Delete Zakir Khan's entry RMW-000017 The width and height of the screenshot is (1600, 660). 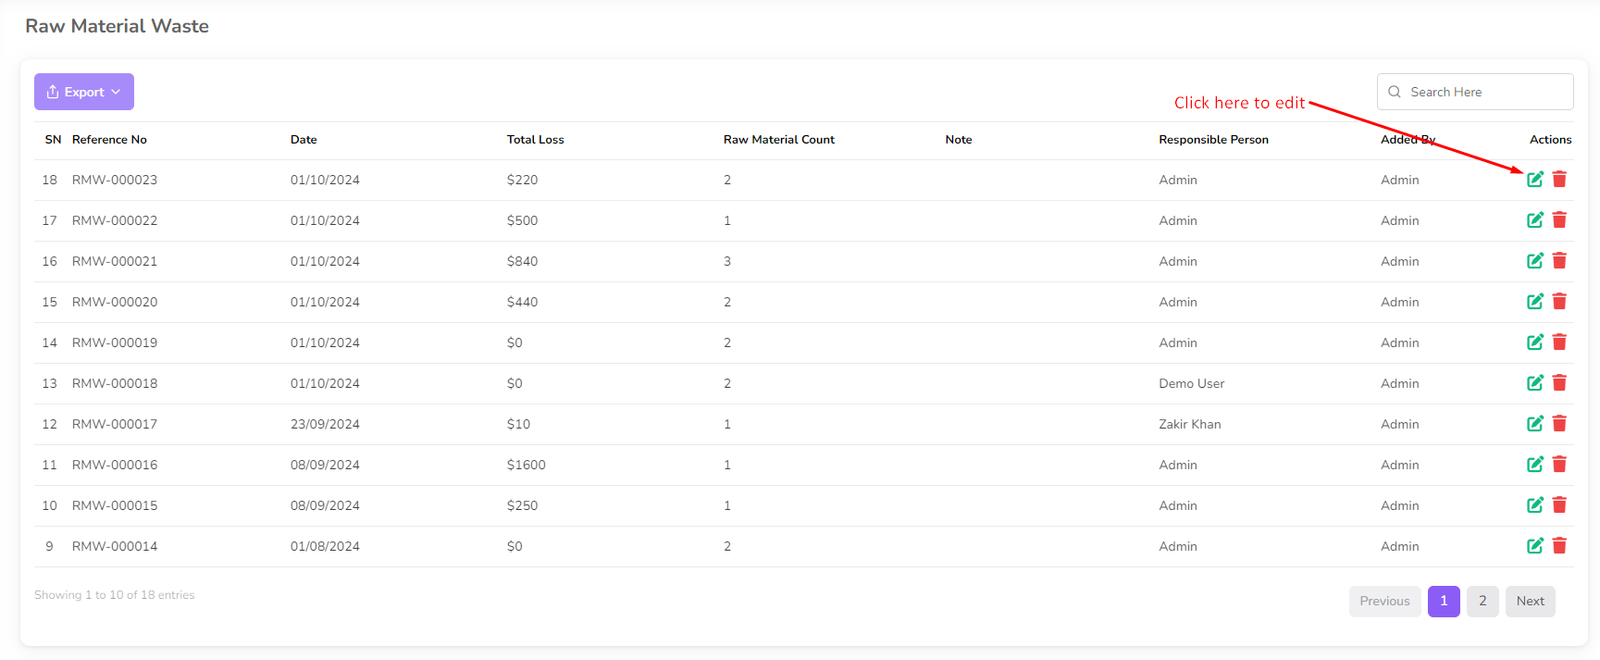click(1559, 424)
